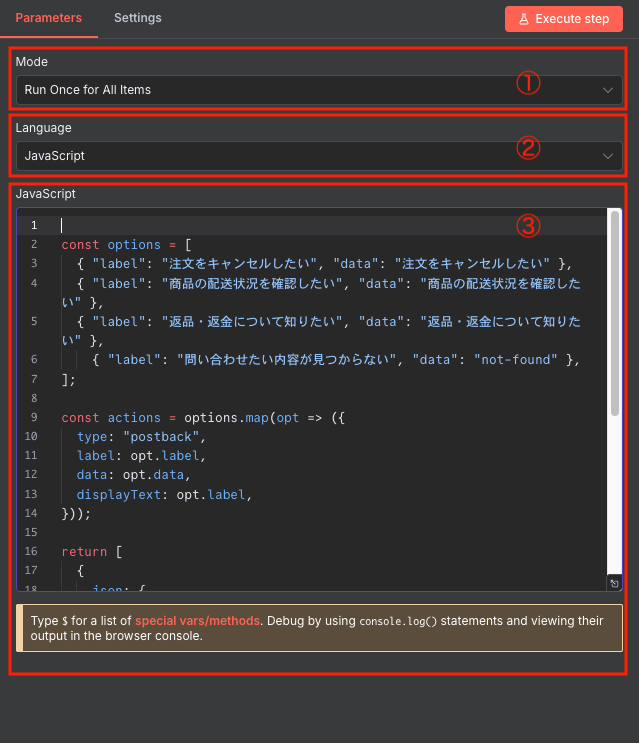Screen dimensions: 639x743
Task: Click the expand editor icon at bottom corner
Action: pos(614,583)
